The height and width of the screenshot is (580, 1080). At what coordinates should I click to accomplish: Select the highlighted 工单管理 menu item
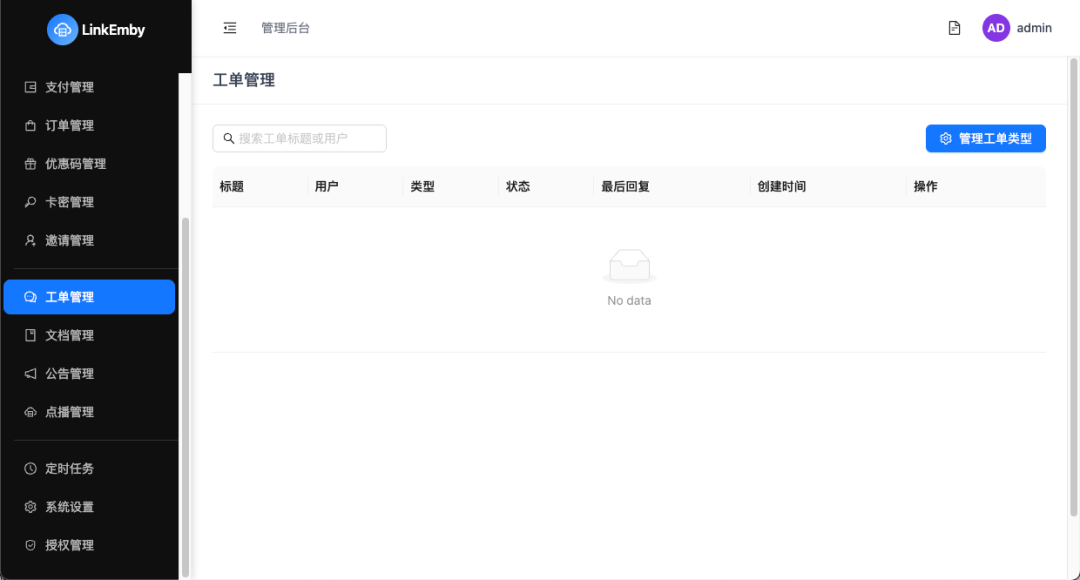[70, 296]
